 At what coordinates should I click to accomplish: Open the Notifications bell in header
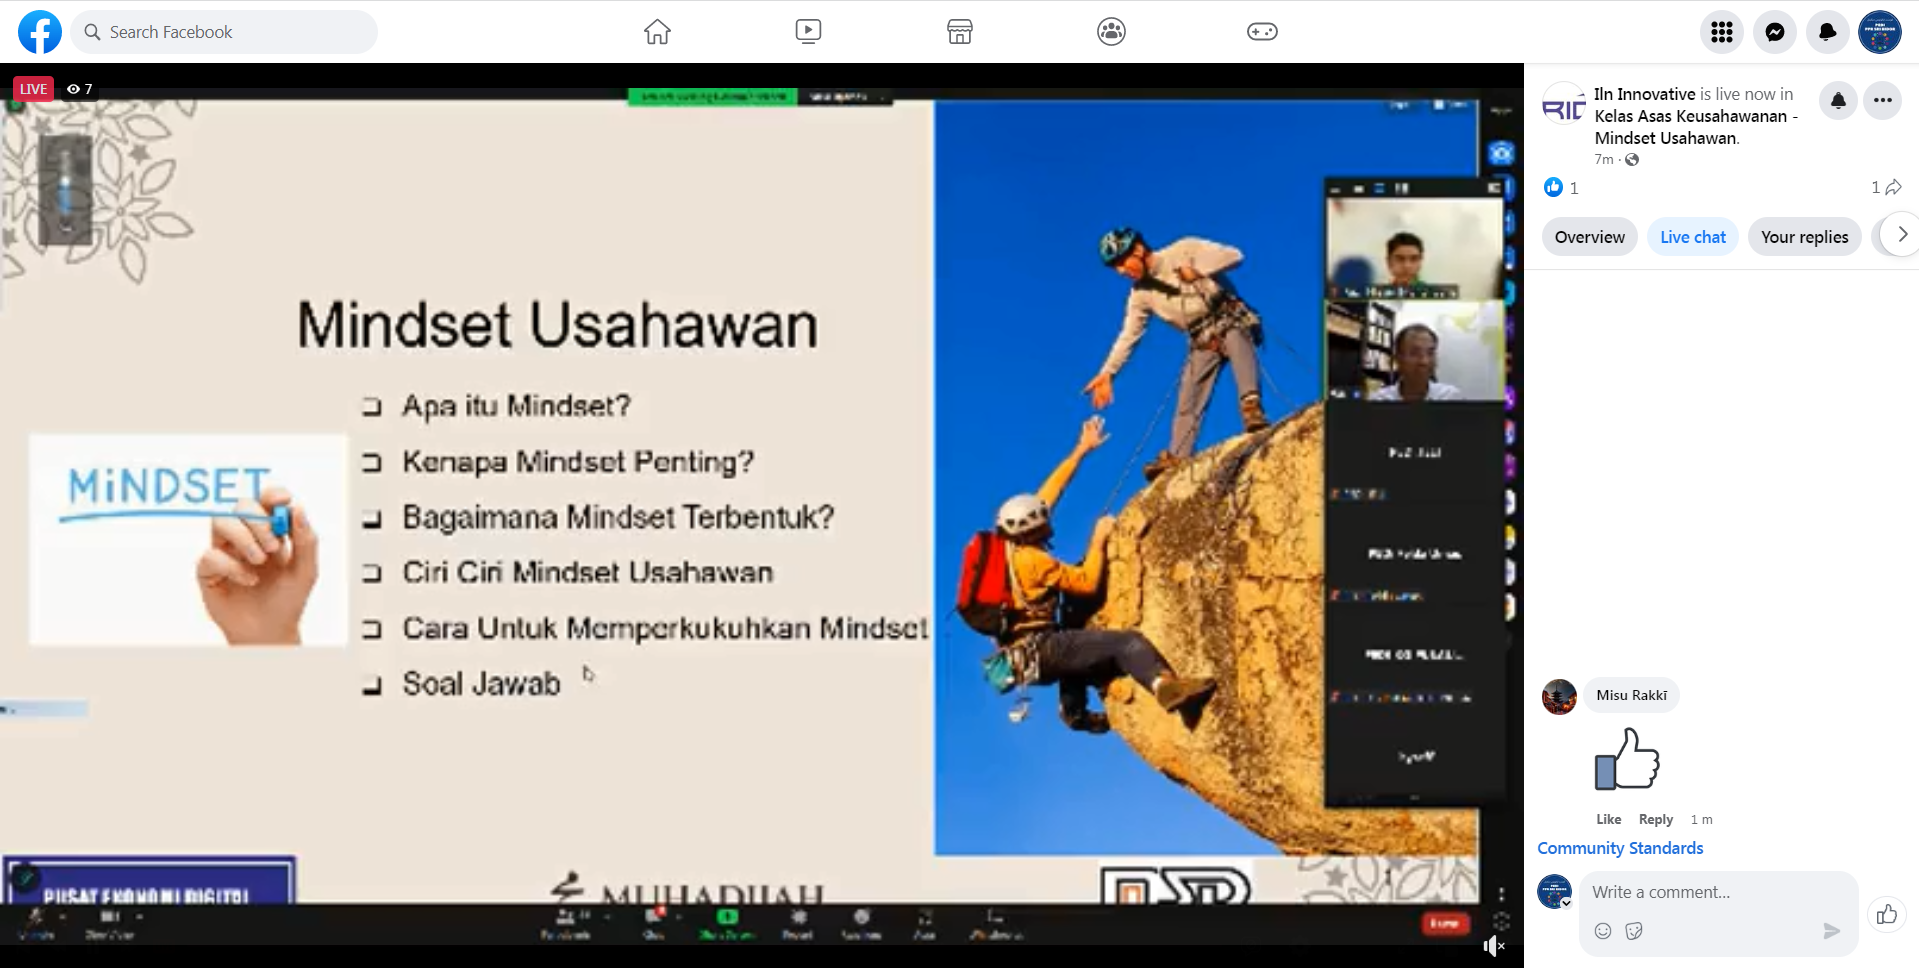click(1828, 32)
